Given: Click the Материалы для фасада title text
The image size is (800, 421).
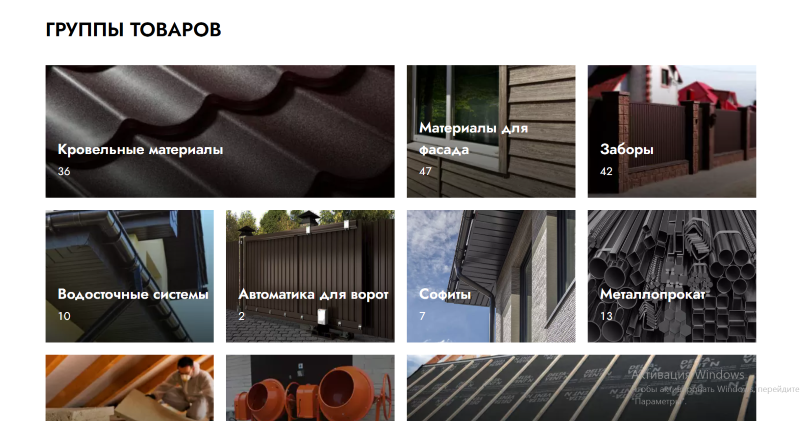Looking at the screenshot, I should tap(473, 139).
